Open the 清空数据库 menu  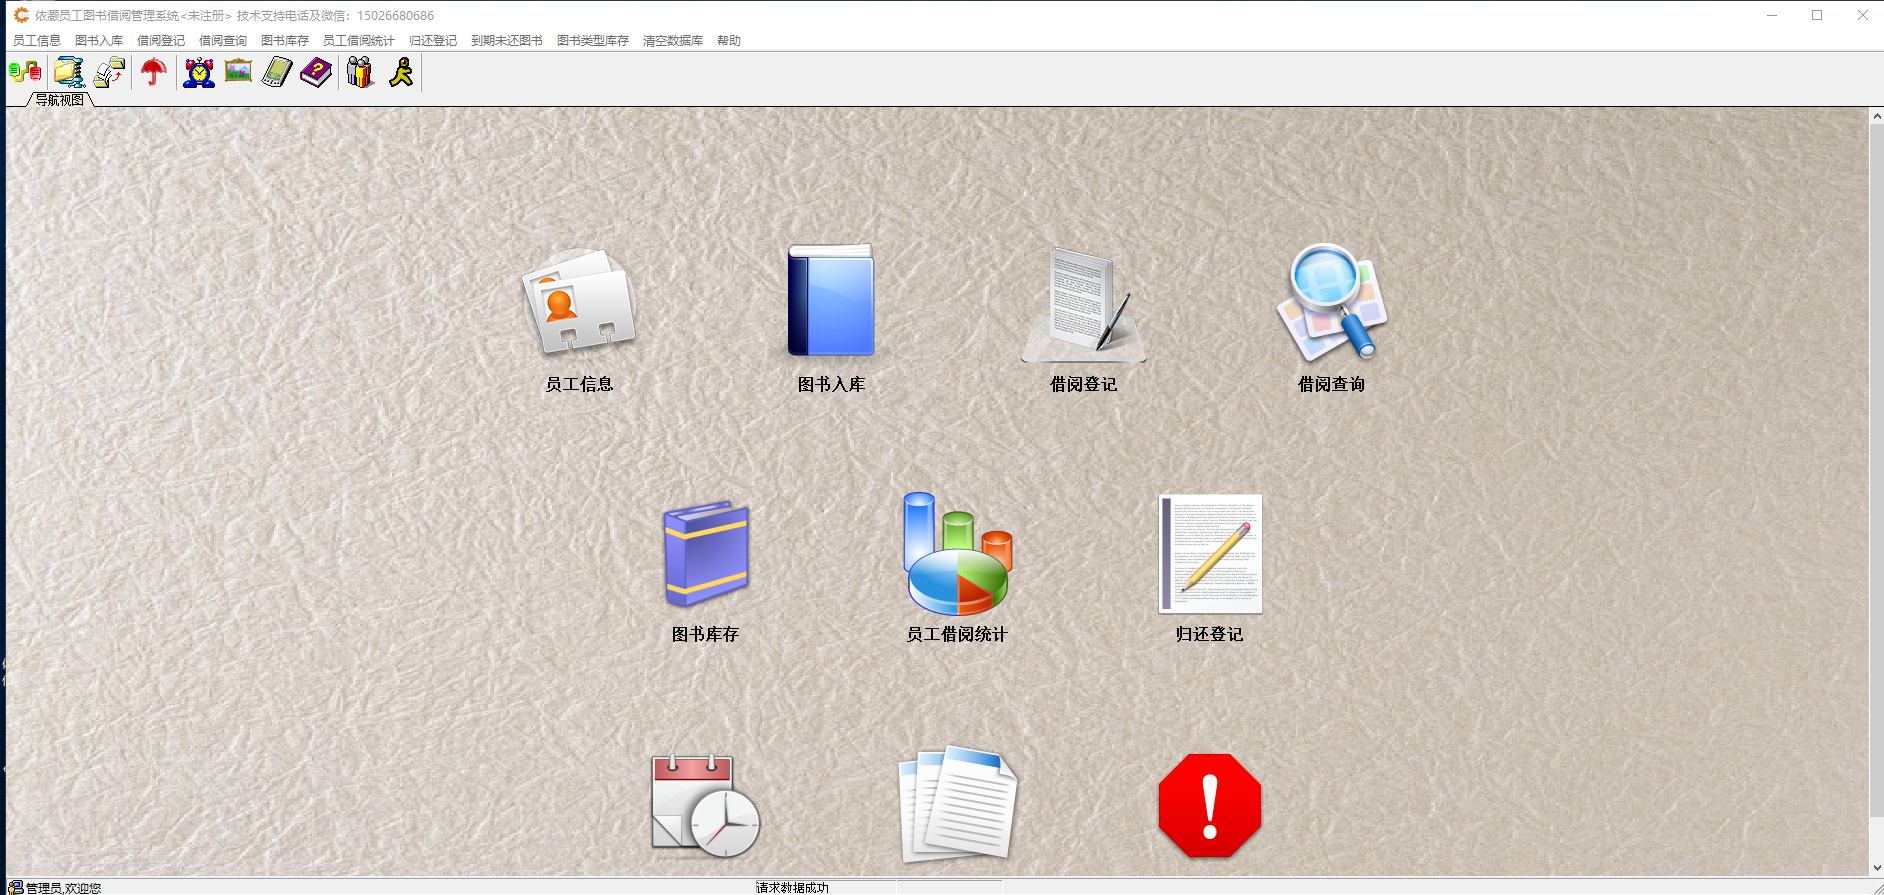click(672, 41)
